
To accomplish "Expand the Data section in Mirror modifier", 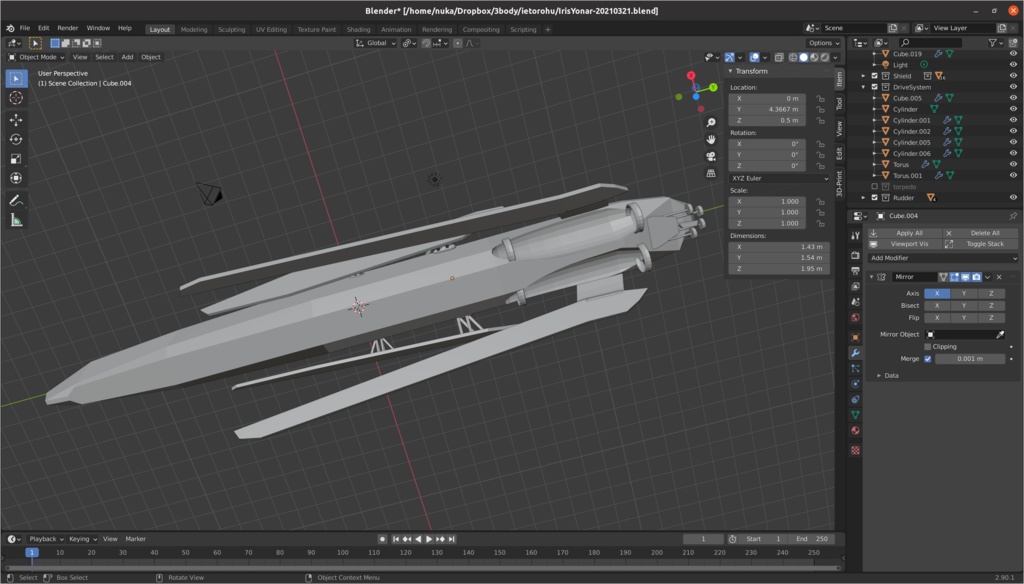I will [886, 375].
